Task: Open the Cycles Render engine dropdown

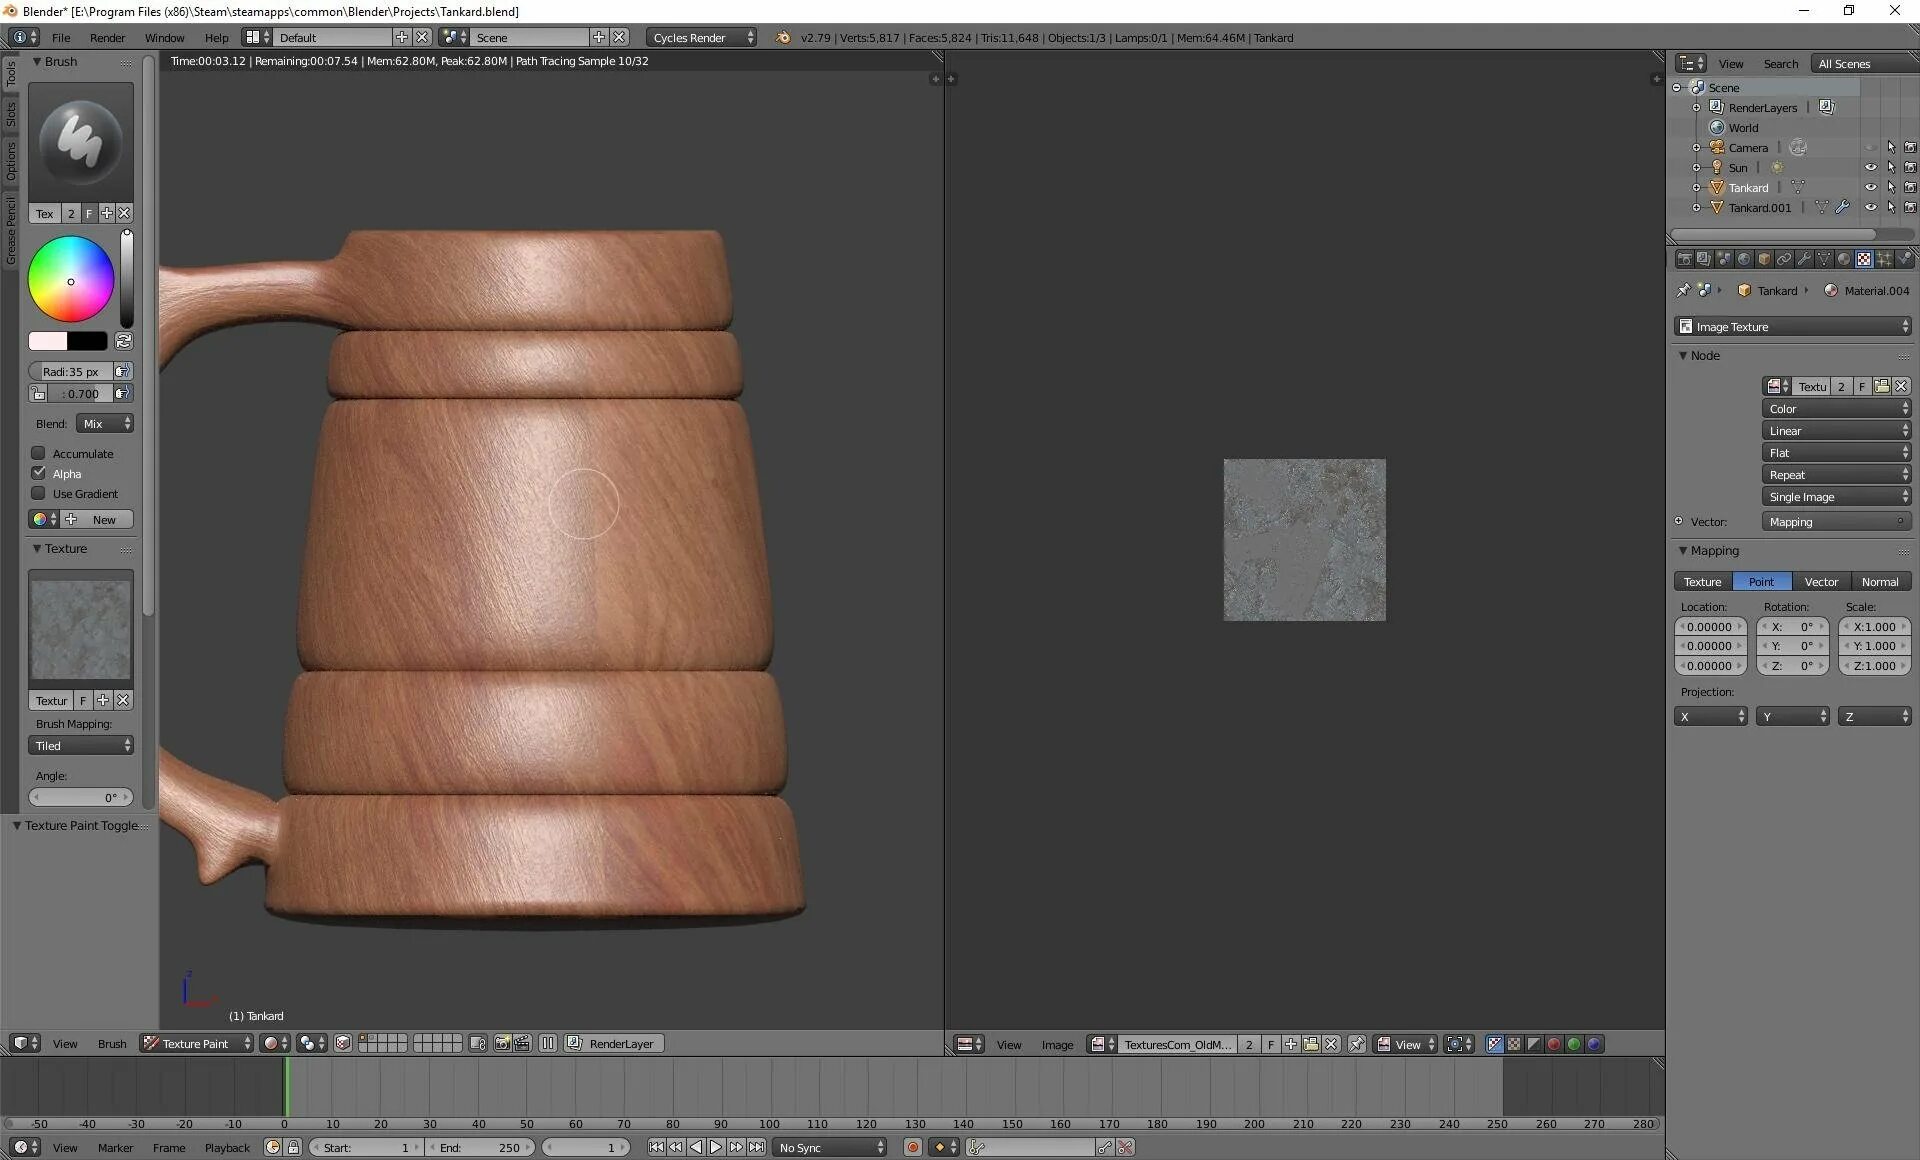Action: coord(701,37)
